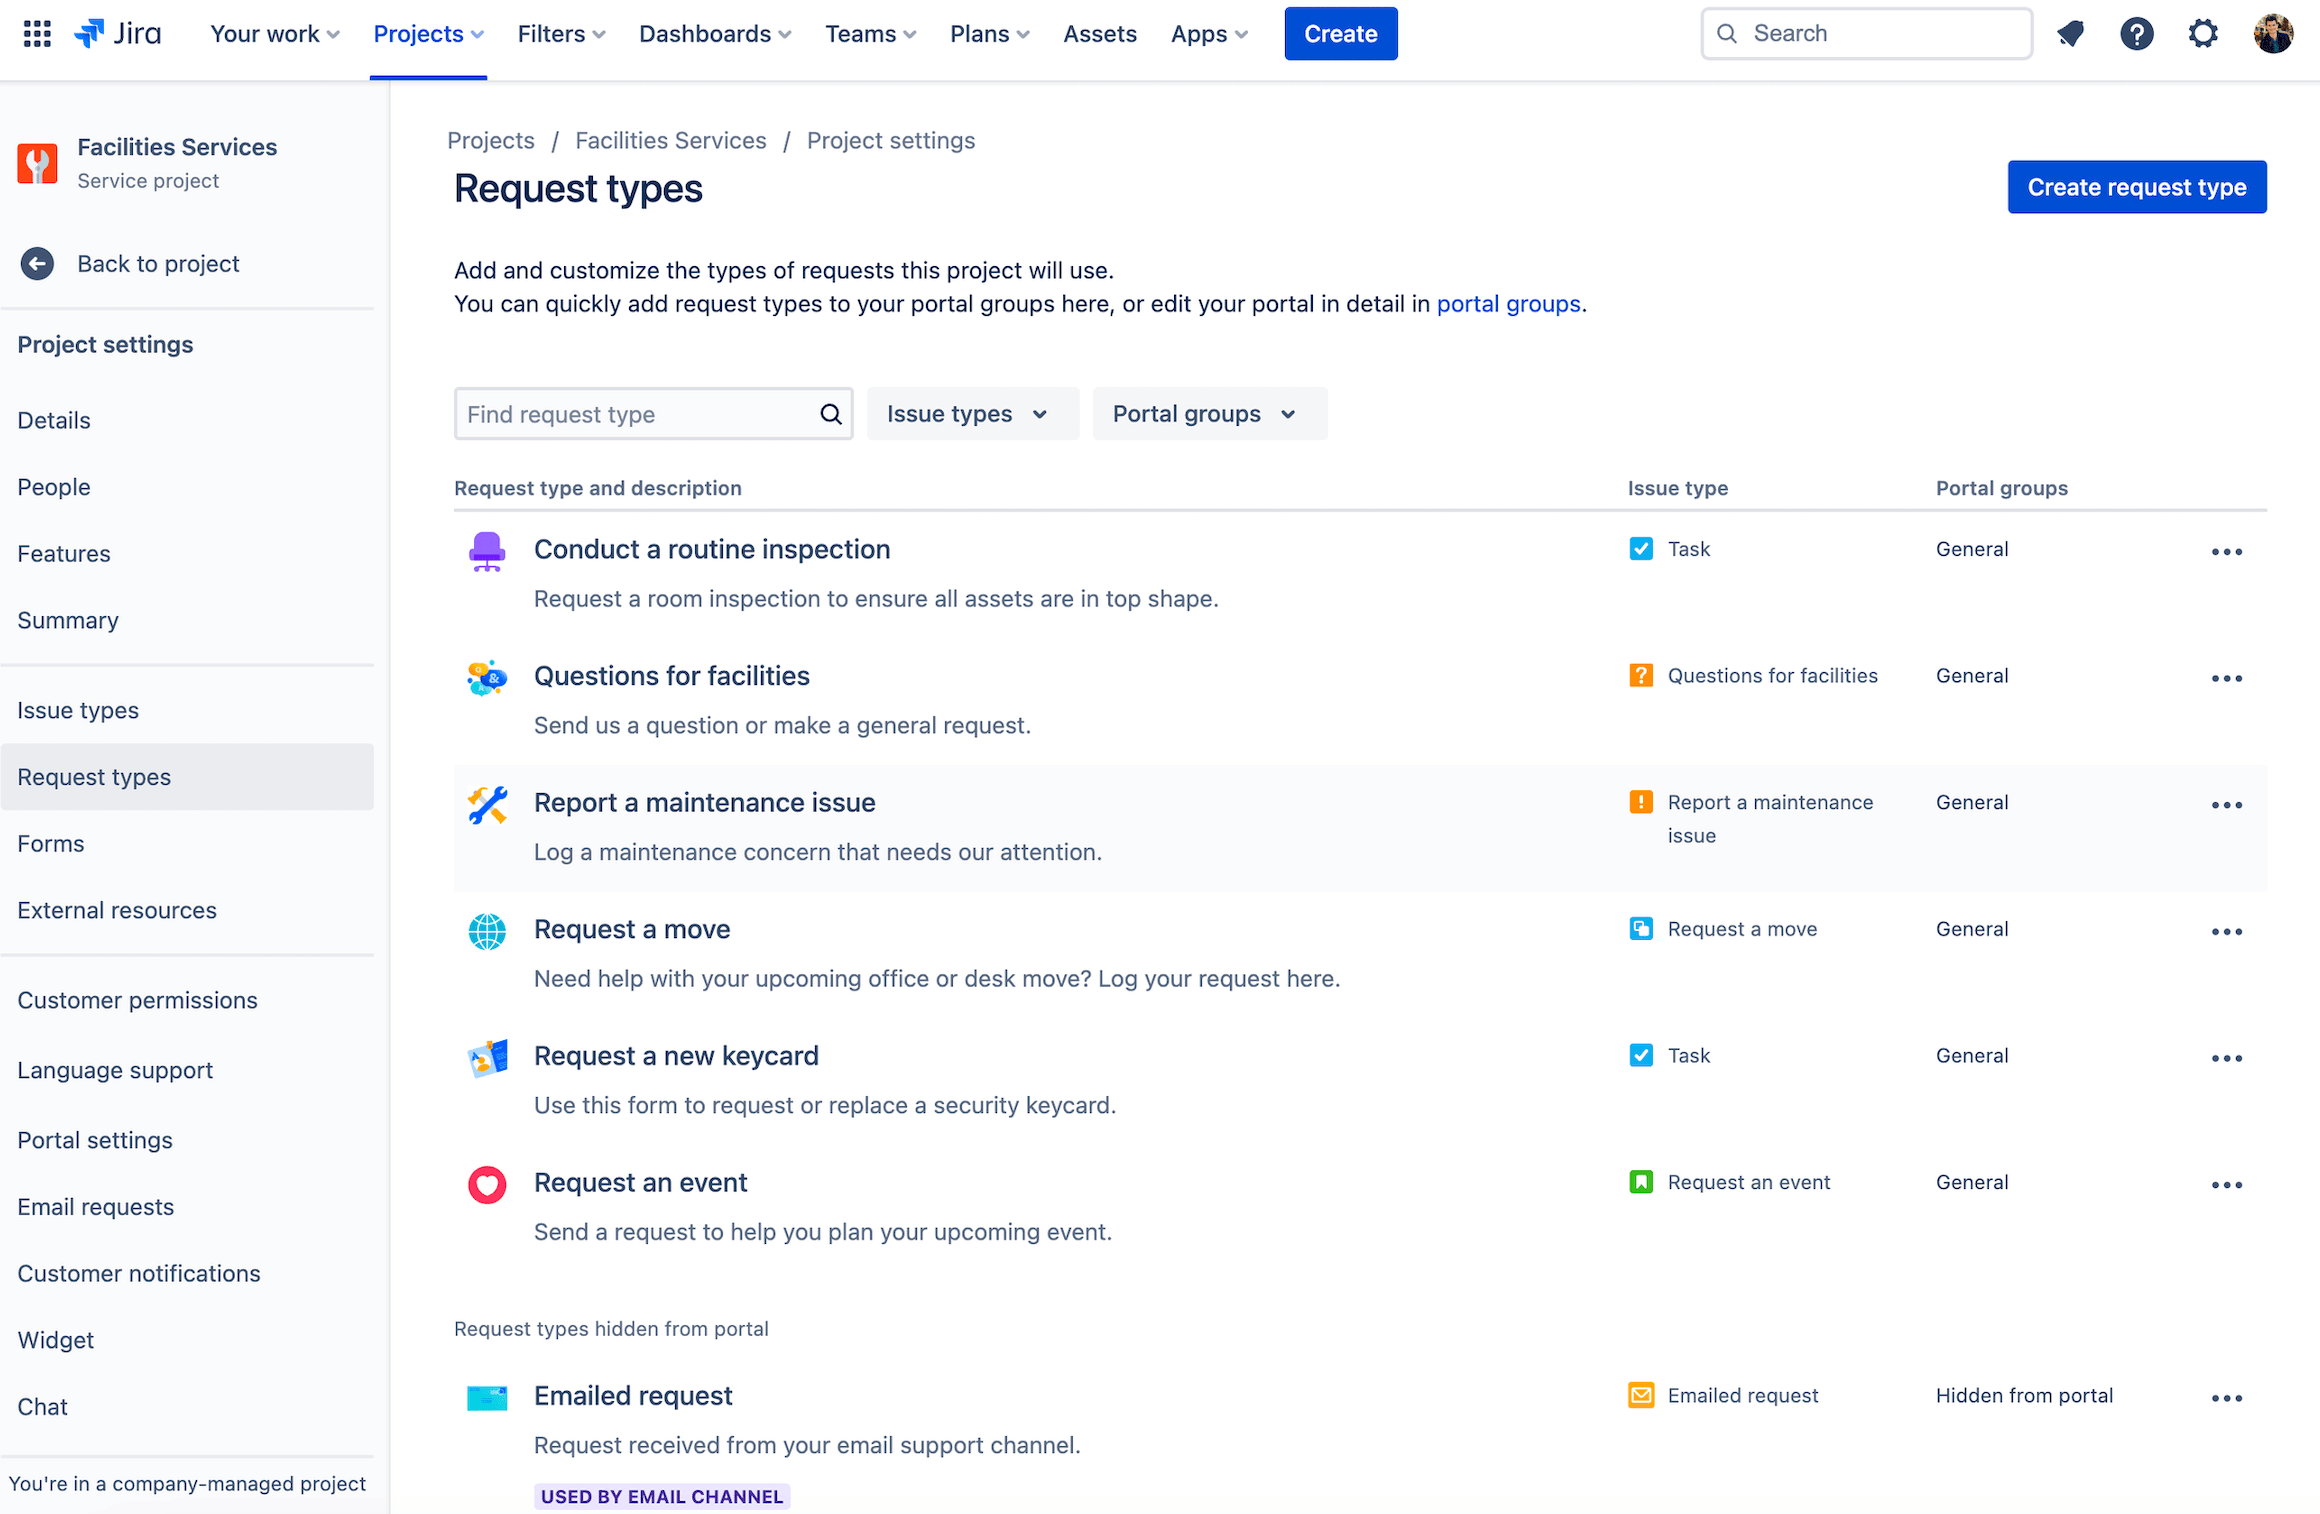The width and height of the screenshot is (2320, 1514).
Task: Click the heart icon for Request an event
Action: click(x=487, y=1184)
